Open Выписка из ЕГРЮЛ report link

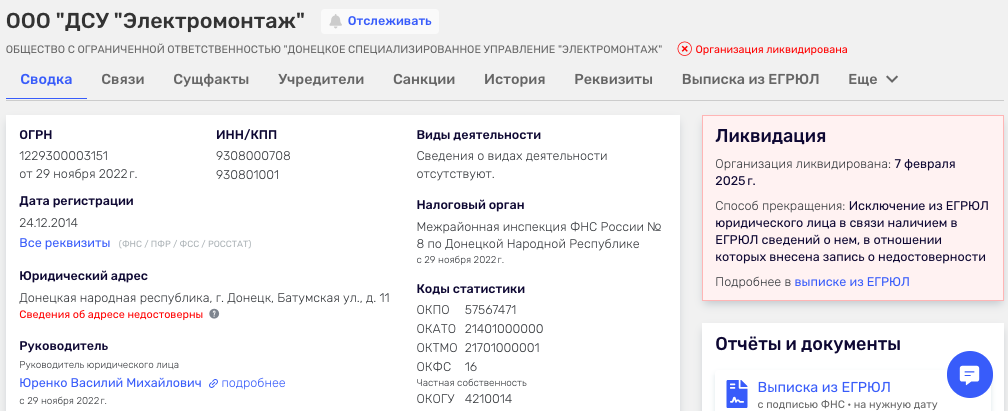coord(824,387)
